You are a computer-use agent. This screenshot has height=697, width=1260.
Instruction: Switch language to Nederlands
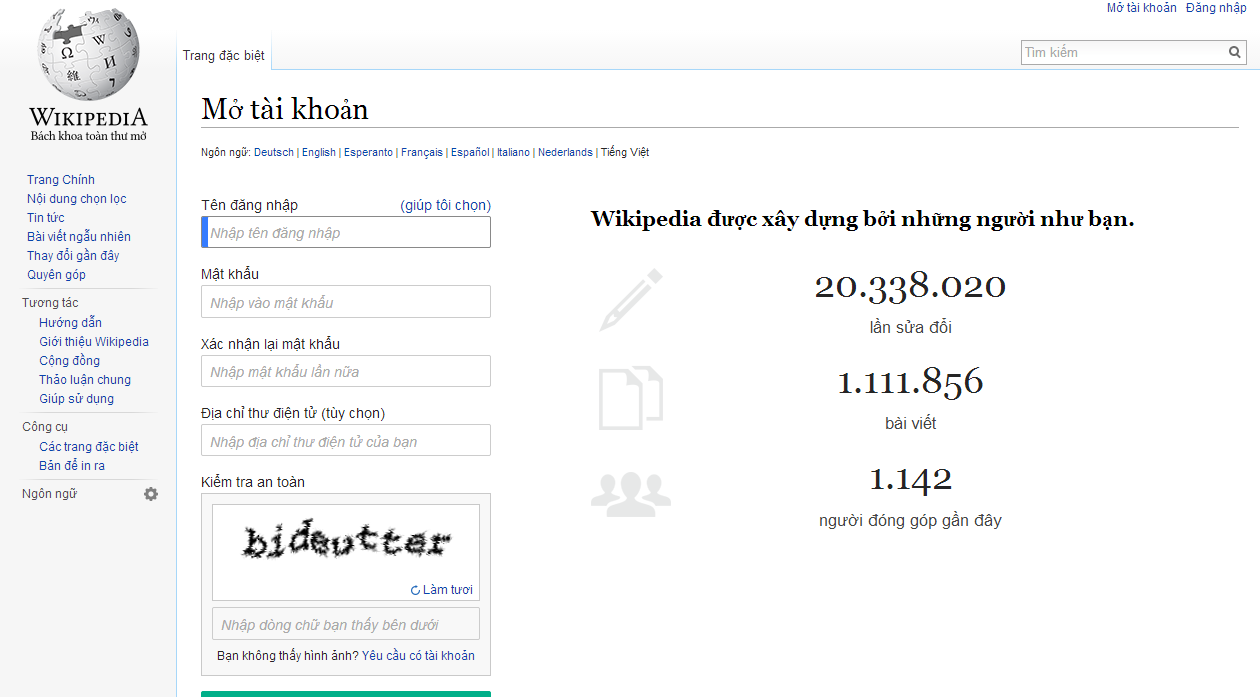(x=565, y=152)
